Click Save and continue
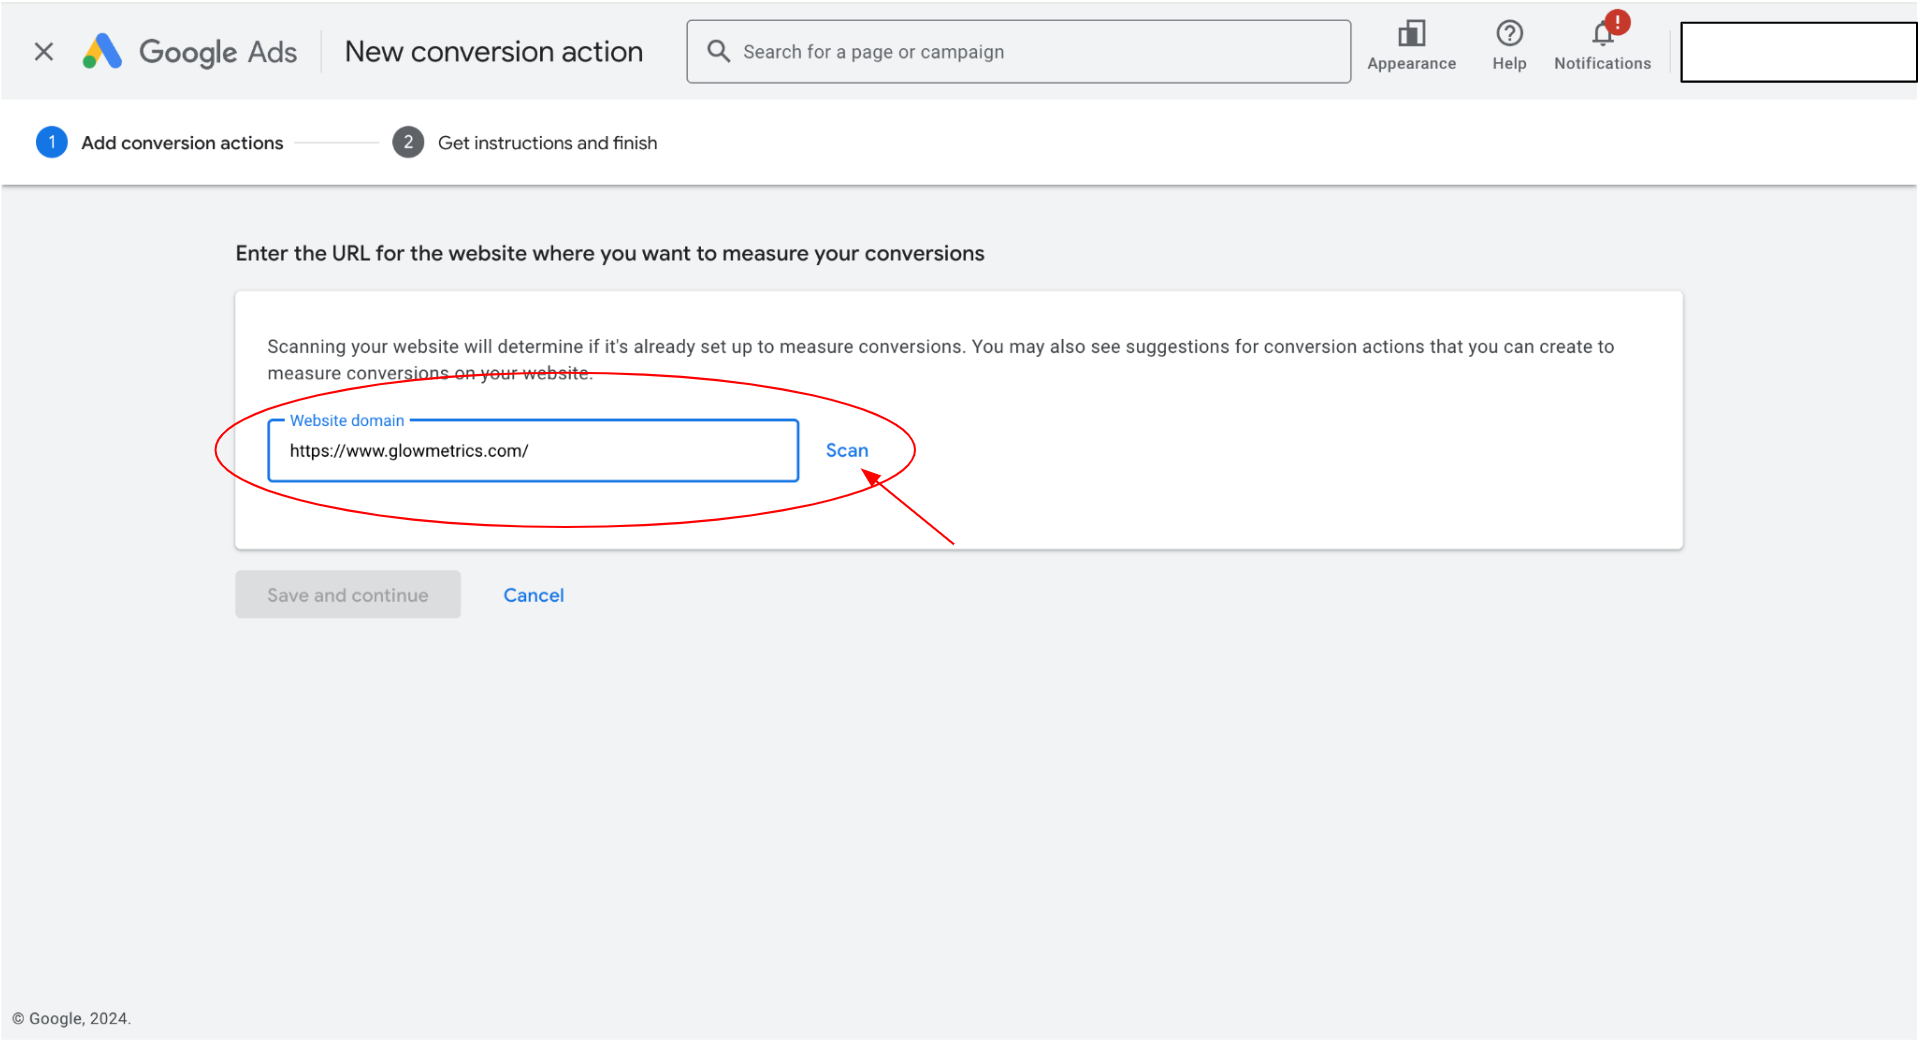Viewport: 1924px width, 1040px height. point(347,595)
